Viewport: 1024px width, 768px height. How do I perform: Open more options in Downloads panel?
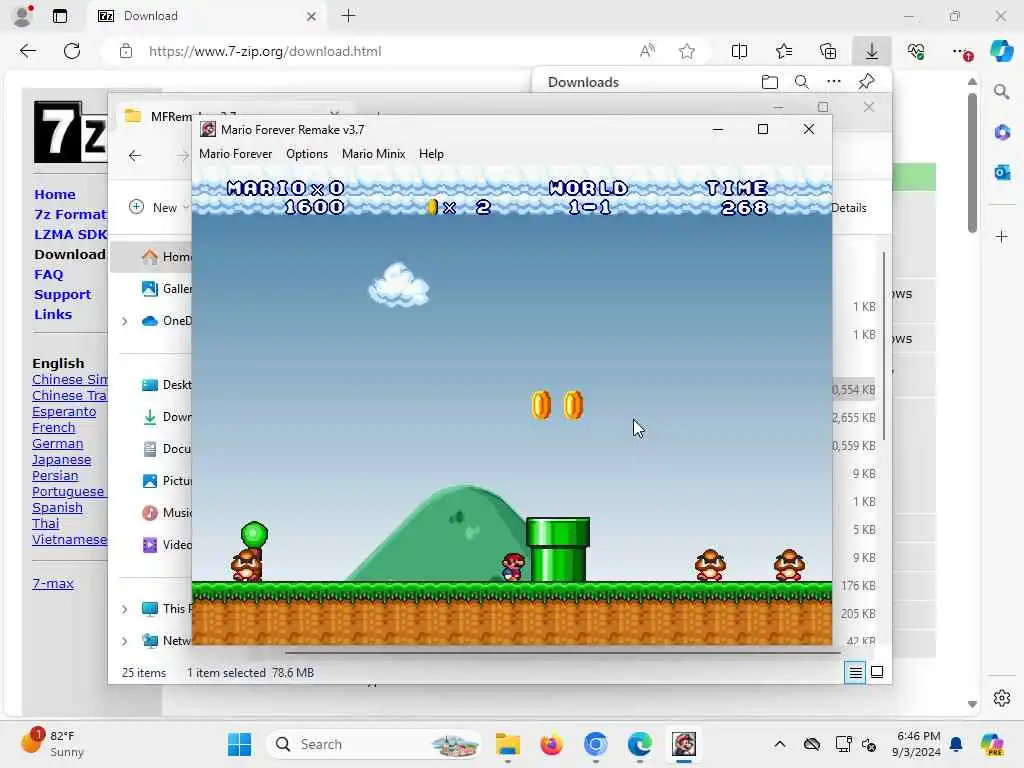click(x=834, y=82)
